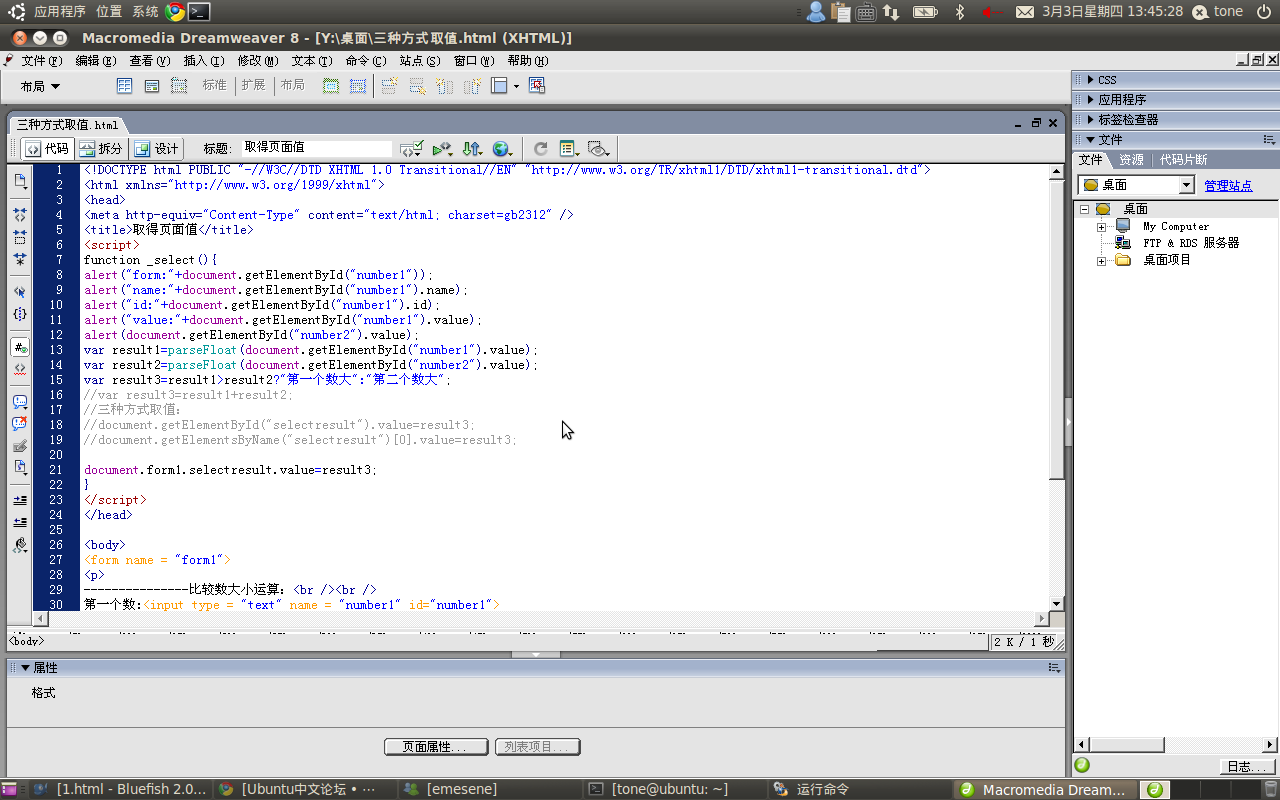Select the Draw Layout Cell tool
The width and height of the screenshot is (1280, 800).
click(x=357, y=86)
